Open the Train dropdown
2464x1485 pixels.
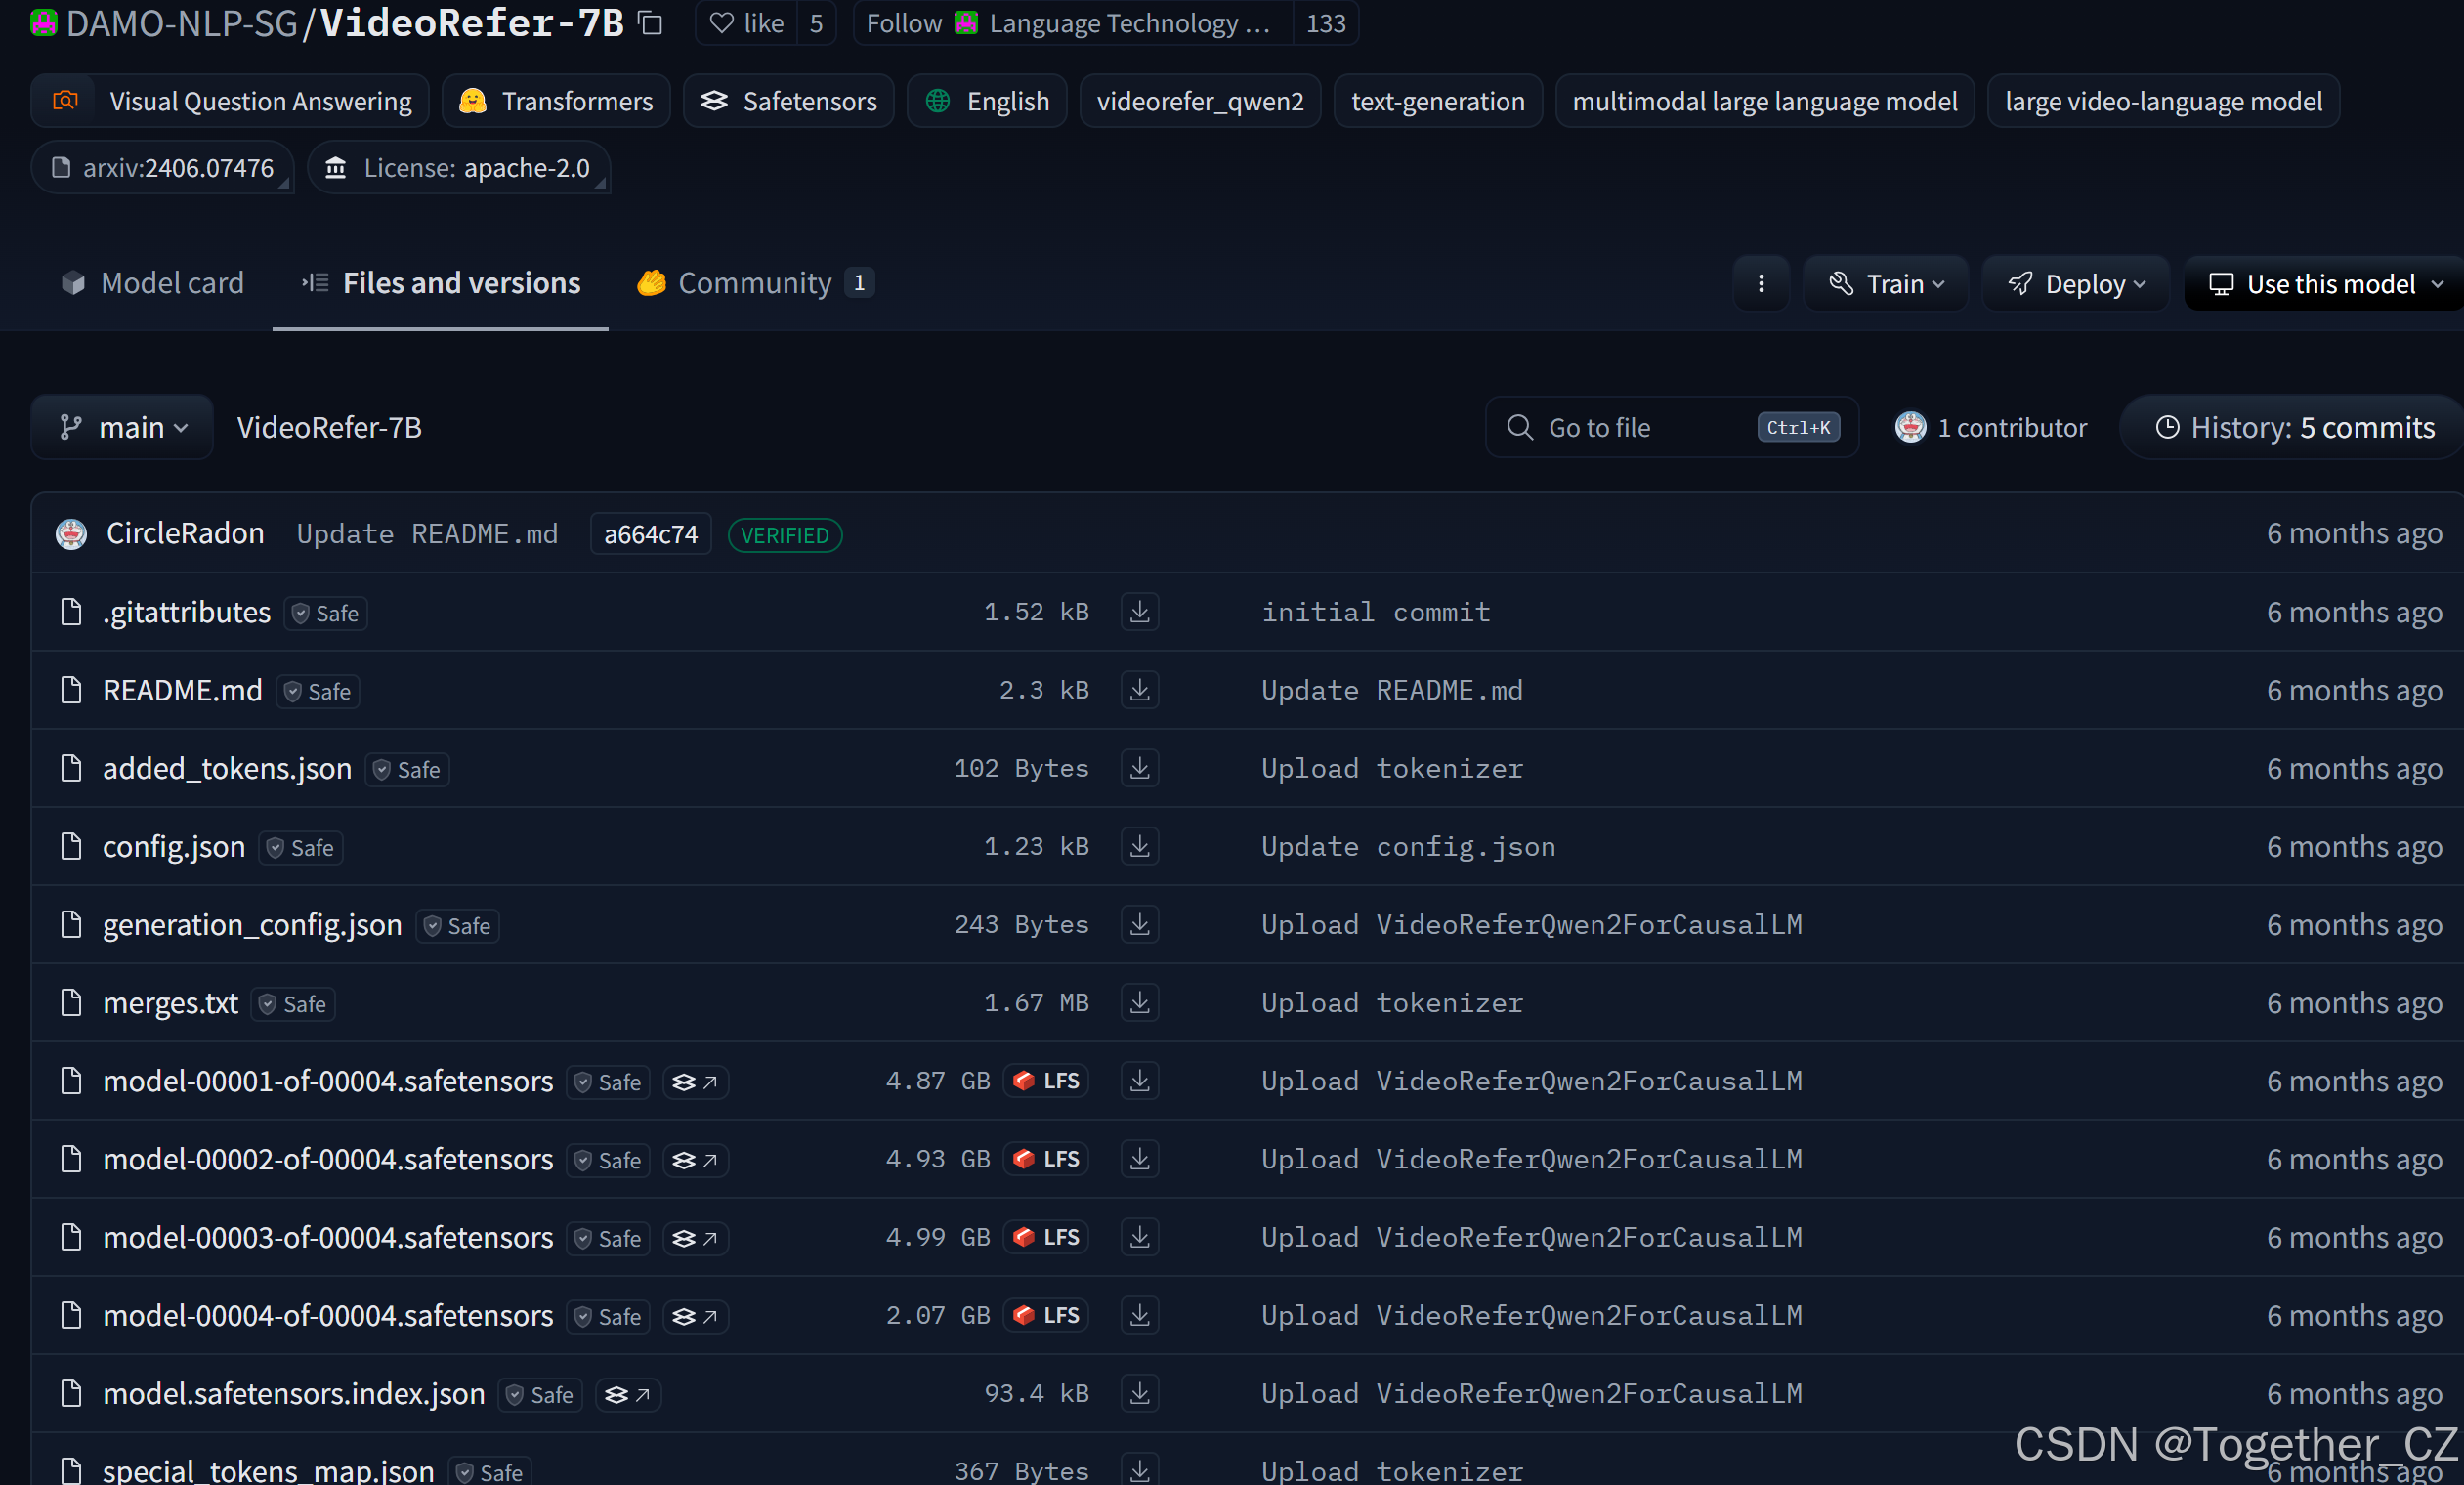point(1885,284)
